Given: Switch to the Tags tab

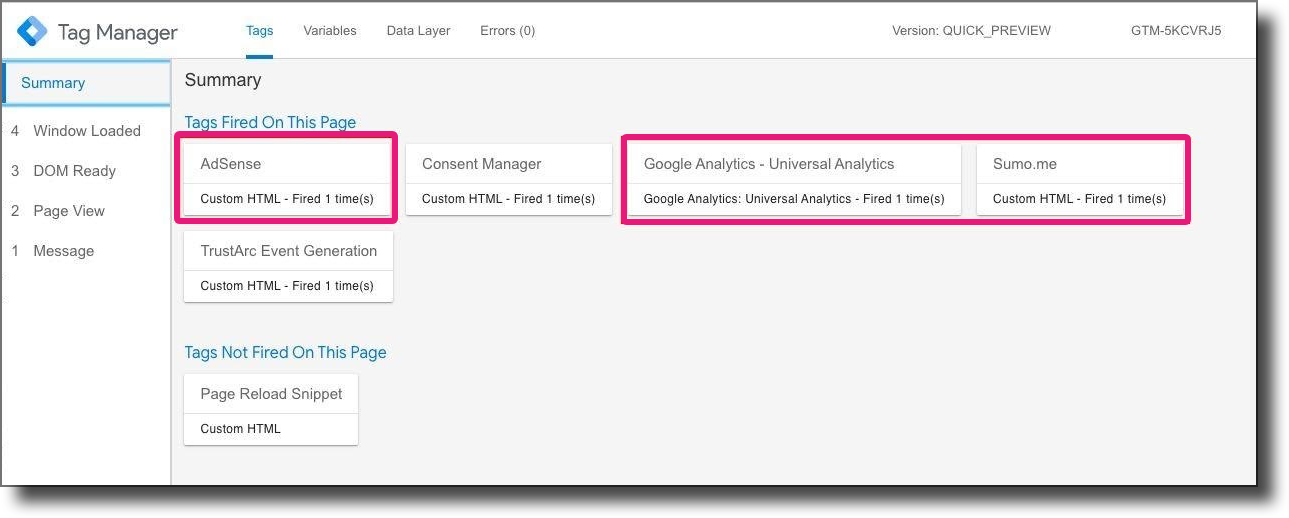Looking at the screenshot, I should click(x=259, y=31).
